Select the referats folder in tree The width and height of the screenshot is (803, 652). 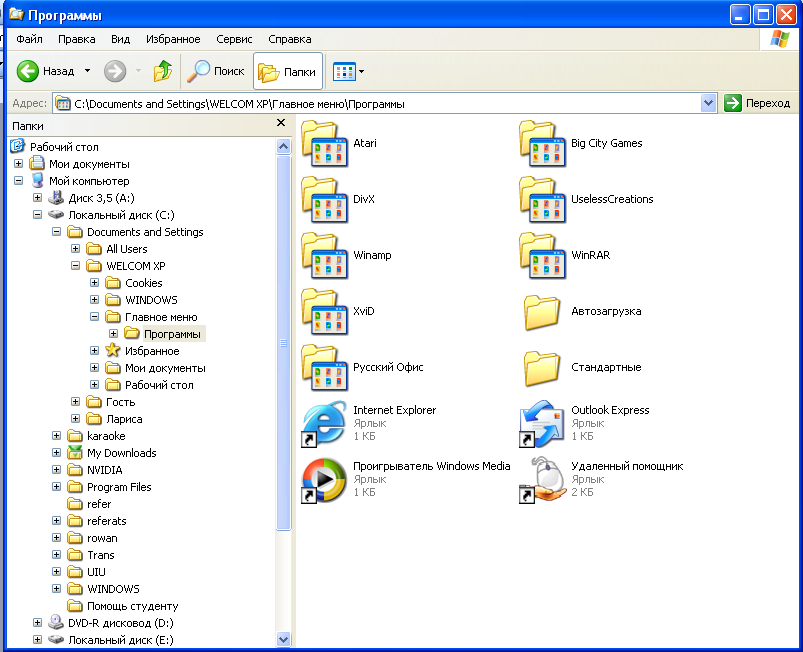(x=107, y=521)
